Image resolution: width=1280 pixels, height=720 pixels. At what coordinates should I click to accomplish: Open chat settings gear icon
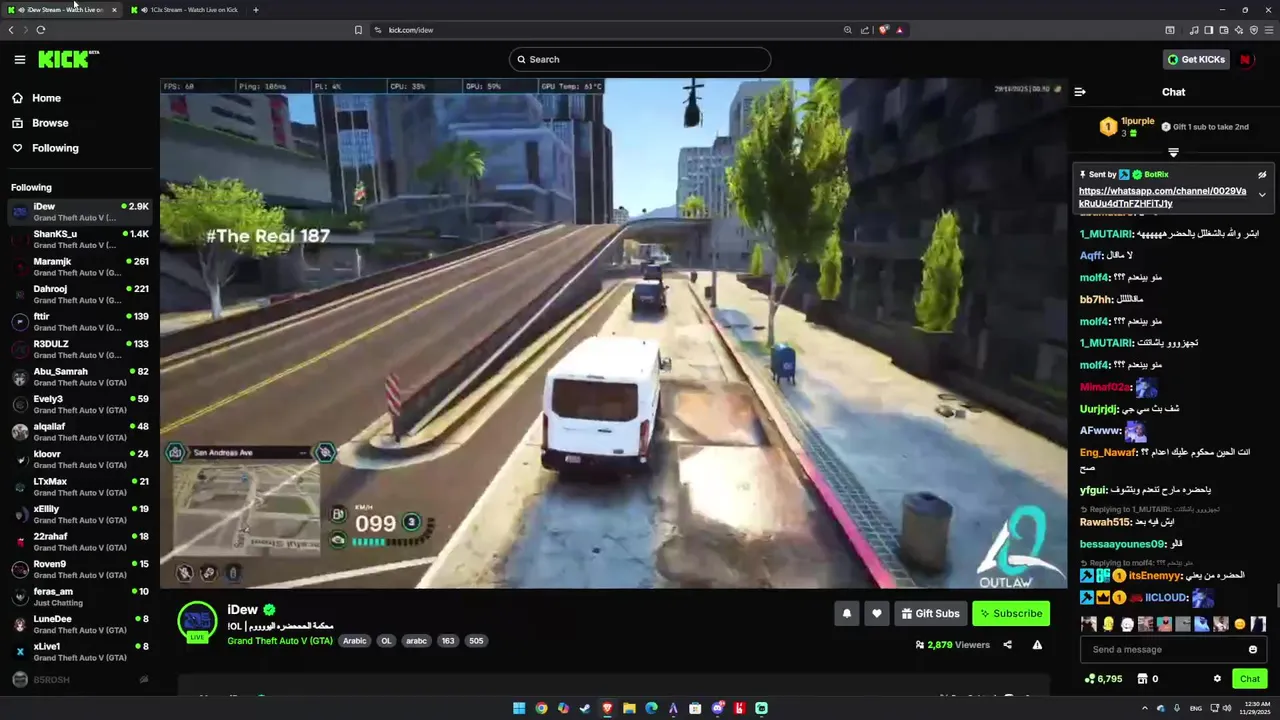pos(1217,679)
